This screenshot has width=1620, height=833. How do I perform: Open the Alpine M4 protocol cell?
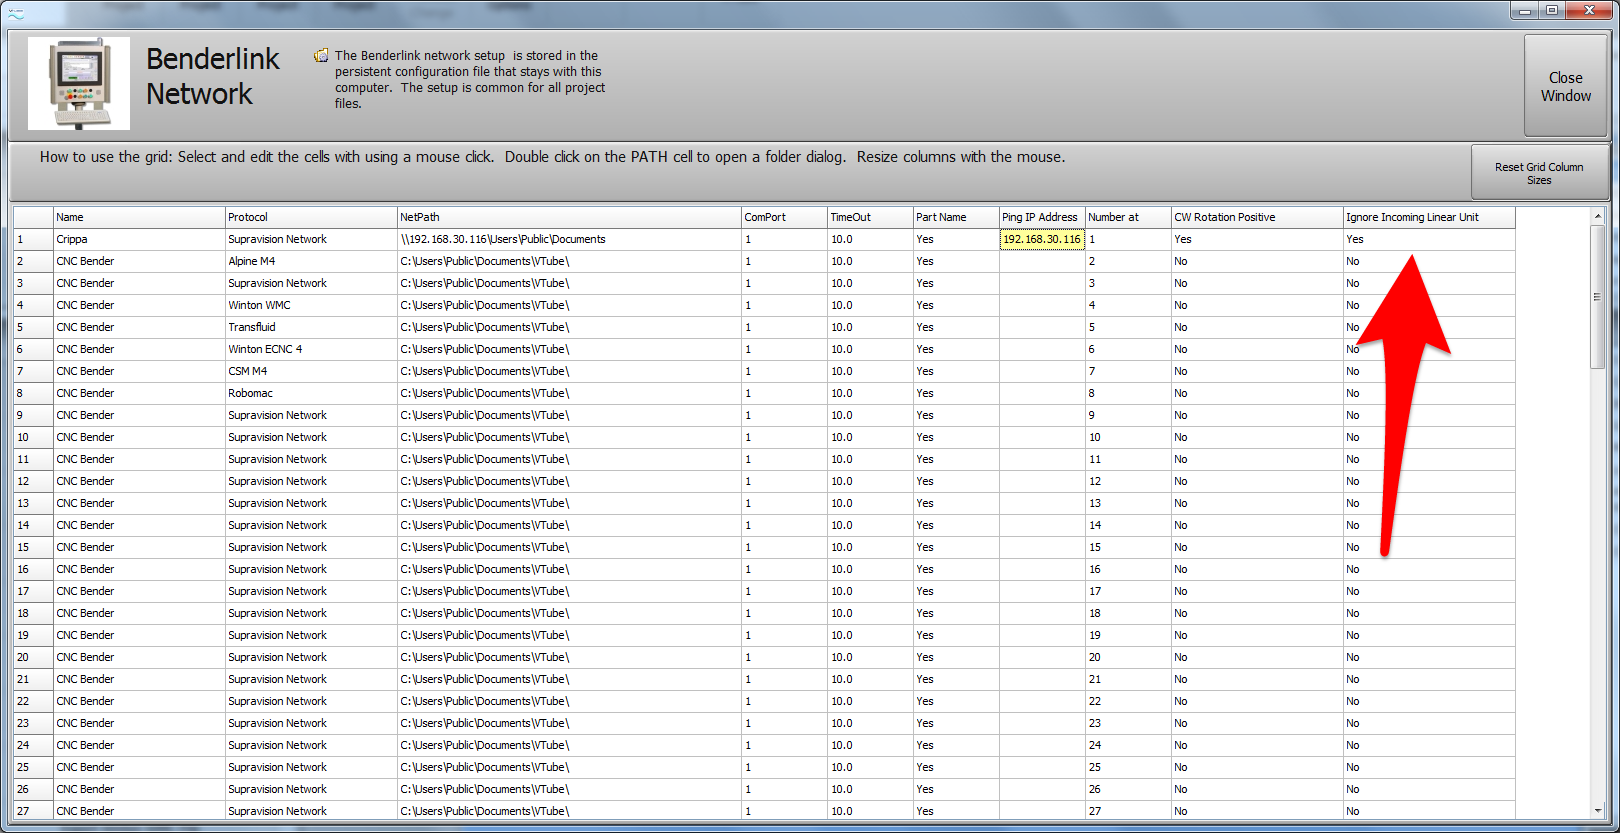tap(311, 261)
